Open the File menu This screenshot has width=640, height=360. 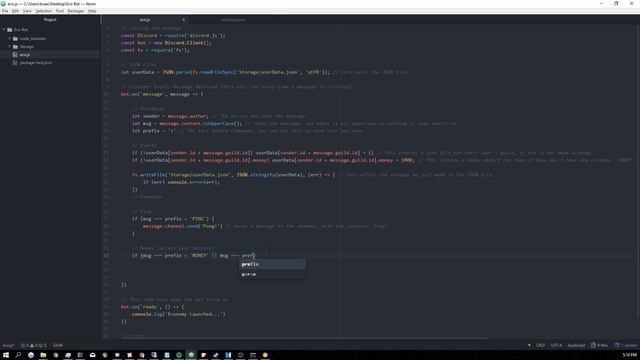5,11
